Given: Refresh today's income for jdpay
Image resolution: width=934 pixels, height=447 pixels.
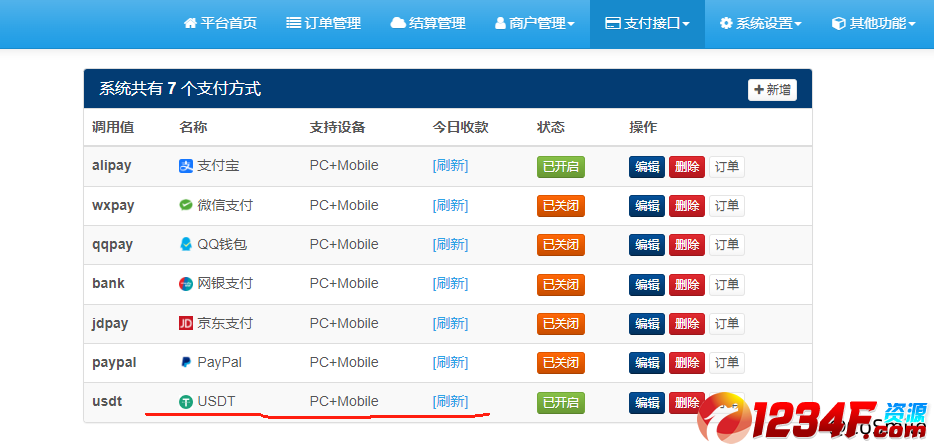Looking at the screenshot, I should [x=450, y=323].
